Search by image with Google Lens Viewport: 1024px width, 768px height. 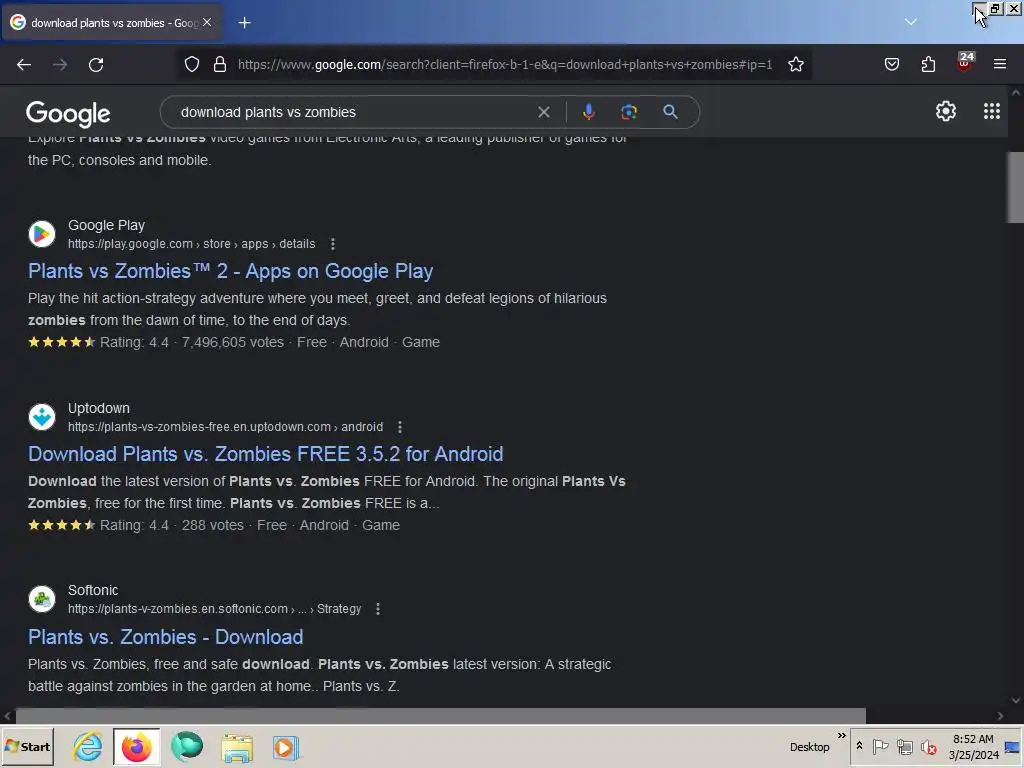pos(629,112)
